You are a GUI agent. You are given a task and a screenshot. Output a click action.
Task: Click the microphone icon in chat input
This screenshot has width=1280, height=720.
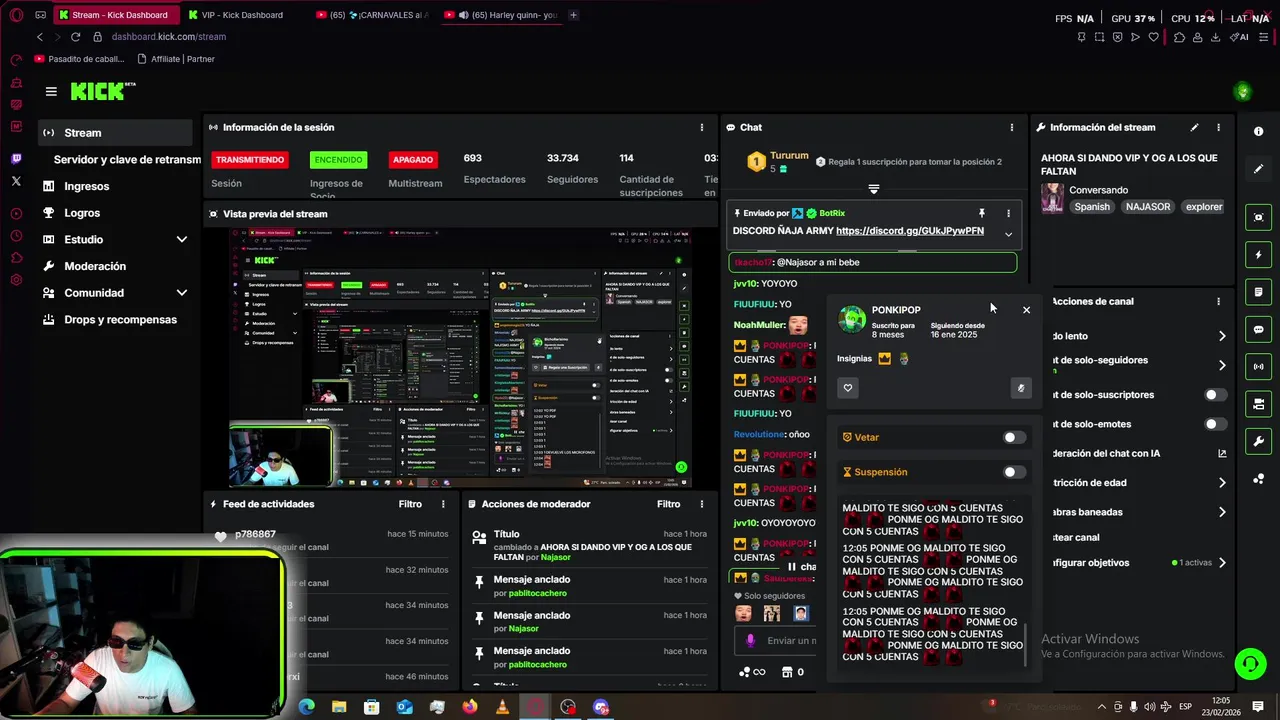click(751, 640)
